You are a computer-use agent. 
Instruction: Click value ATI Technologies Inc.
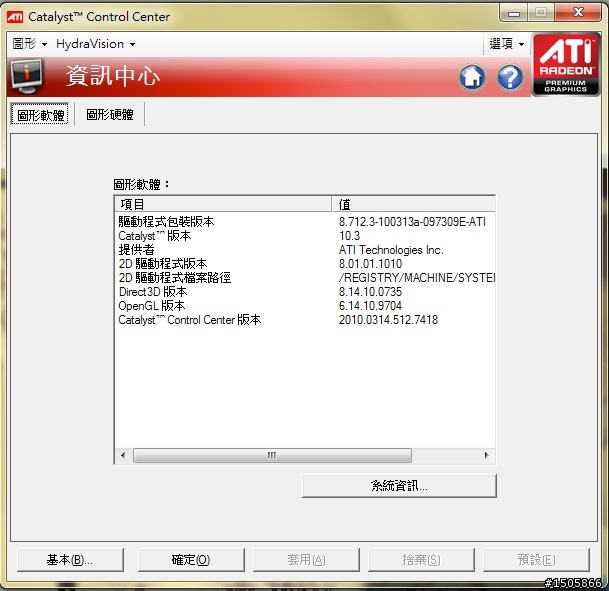391,250
